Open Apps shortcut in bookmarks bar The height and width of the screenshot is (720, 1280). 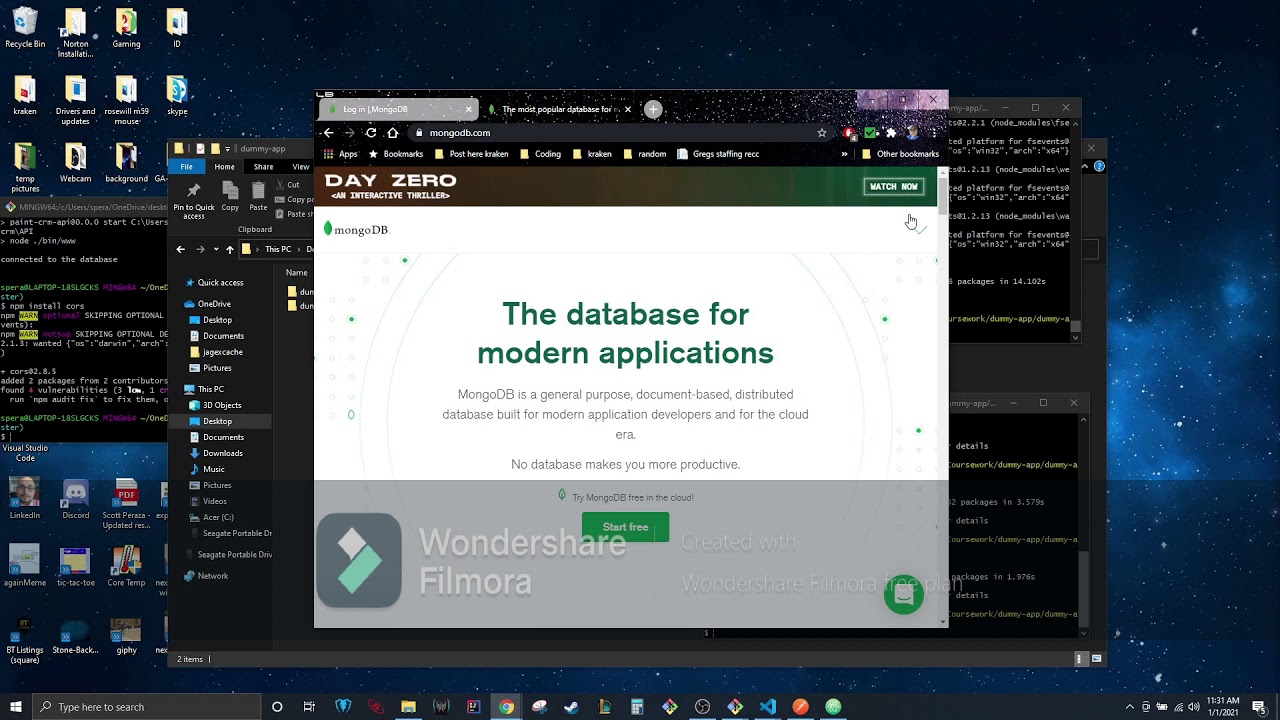(x=340, y=154)
